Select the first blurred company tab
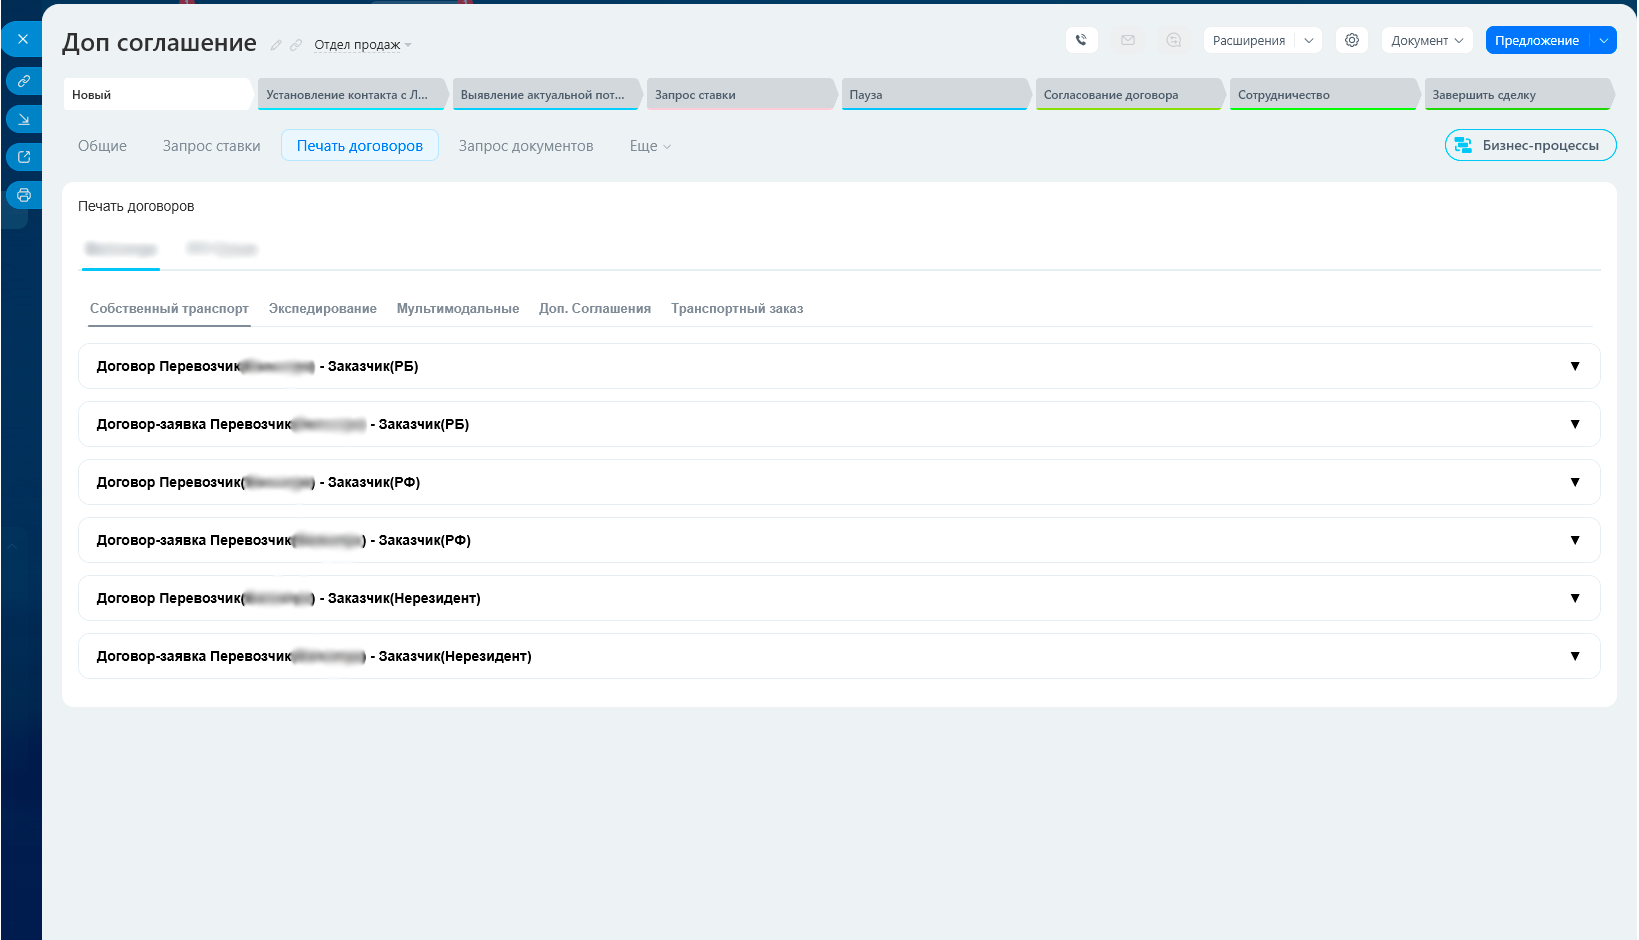The image size is (1639, 940). pos(121,249)
